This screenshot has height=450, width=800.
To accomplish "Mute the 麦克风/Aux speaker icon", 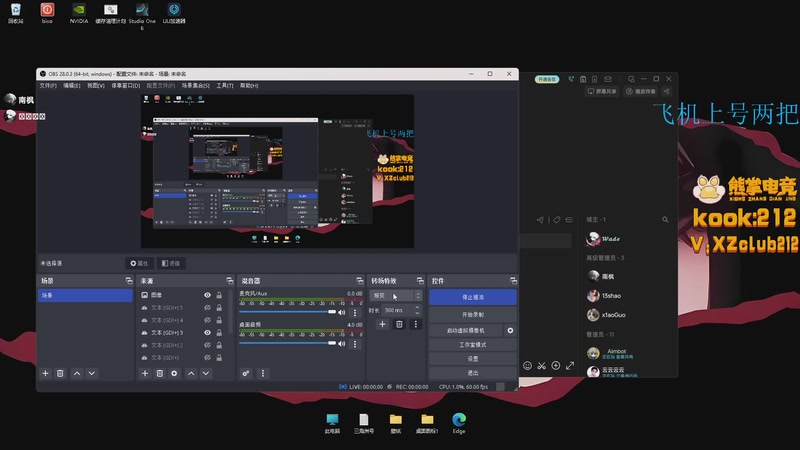I will pos(342,312).
